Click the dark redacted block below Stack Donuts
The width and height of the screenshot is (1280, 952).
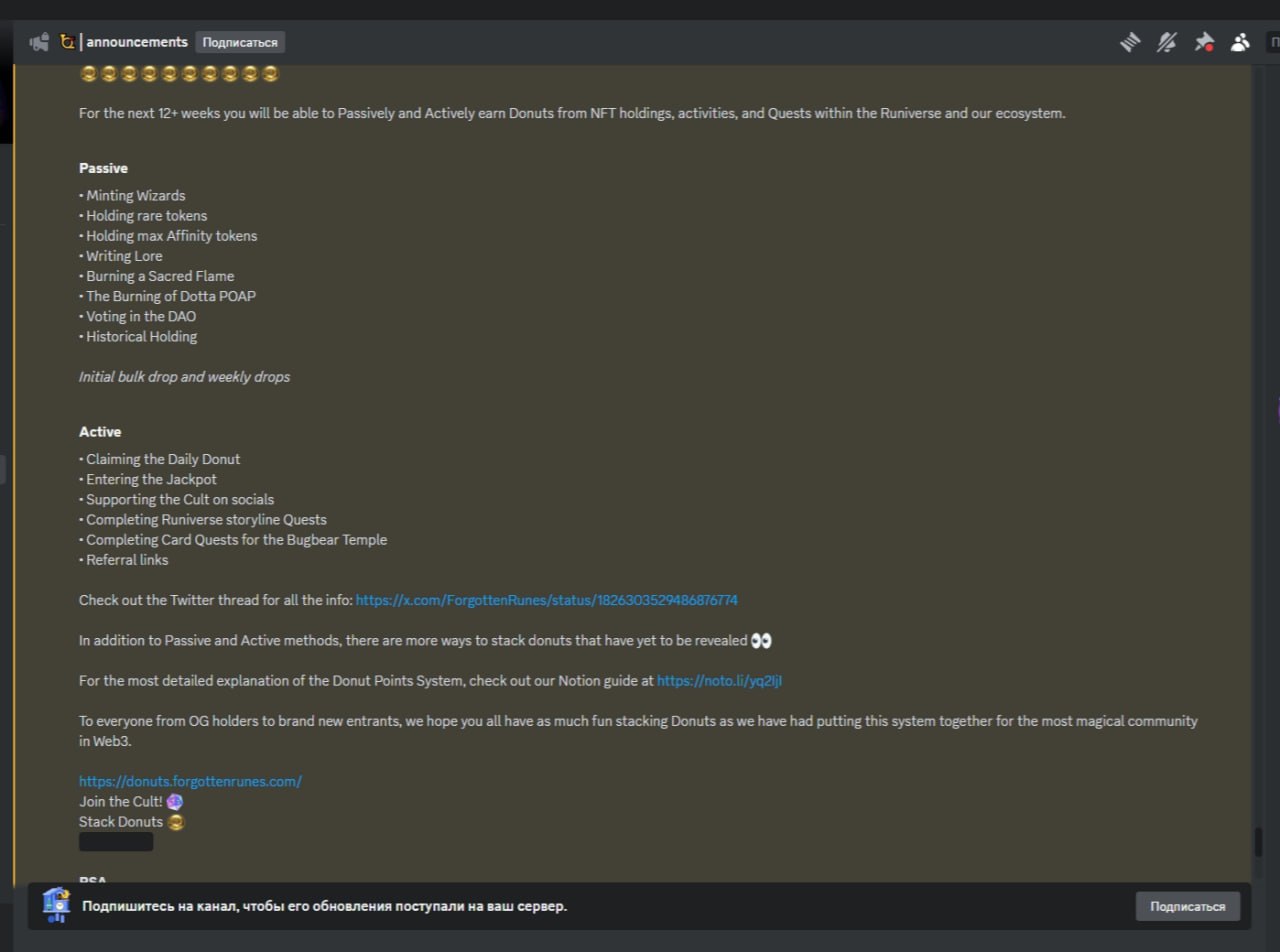click(x=116, y=842)
